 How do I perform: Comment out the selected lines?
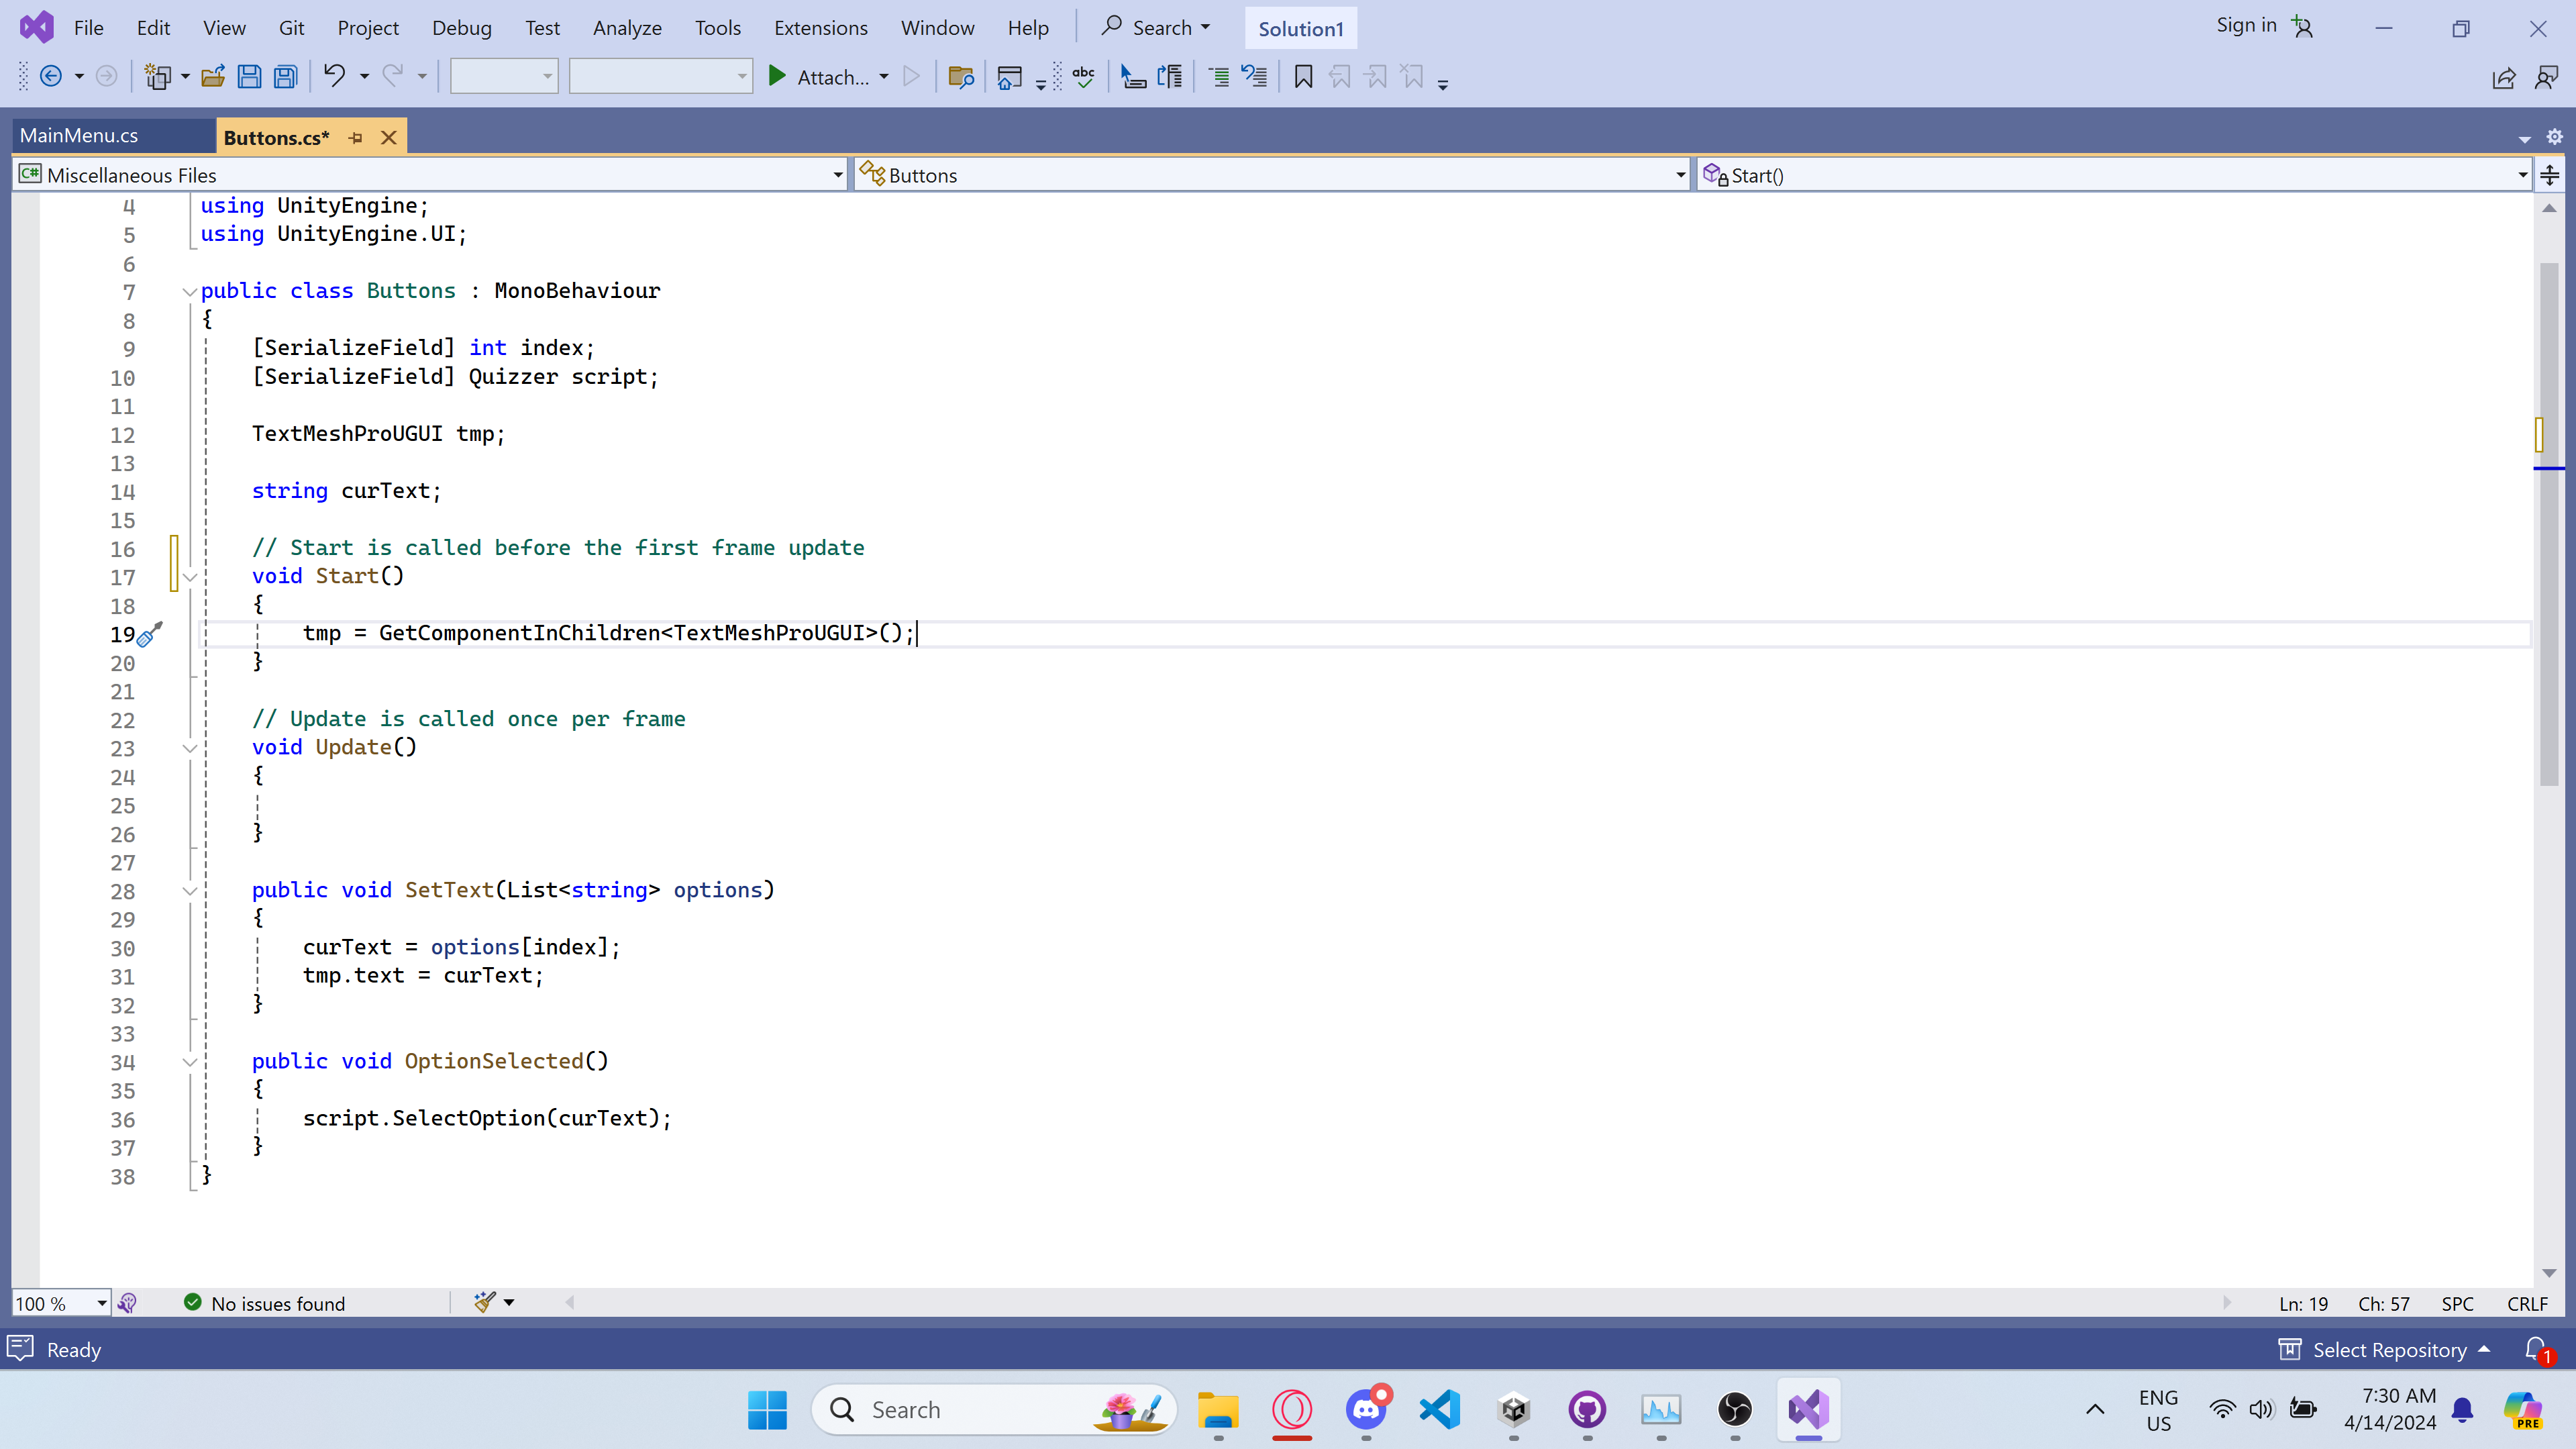click(1218, 77)
